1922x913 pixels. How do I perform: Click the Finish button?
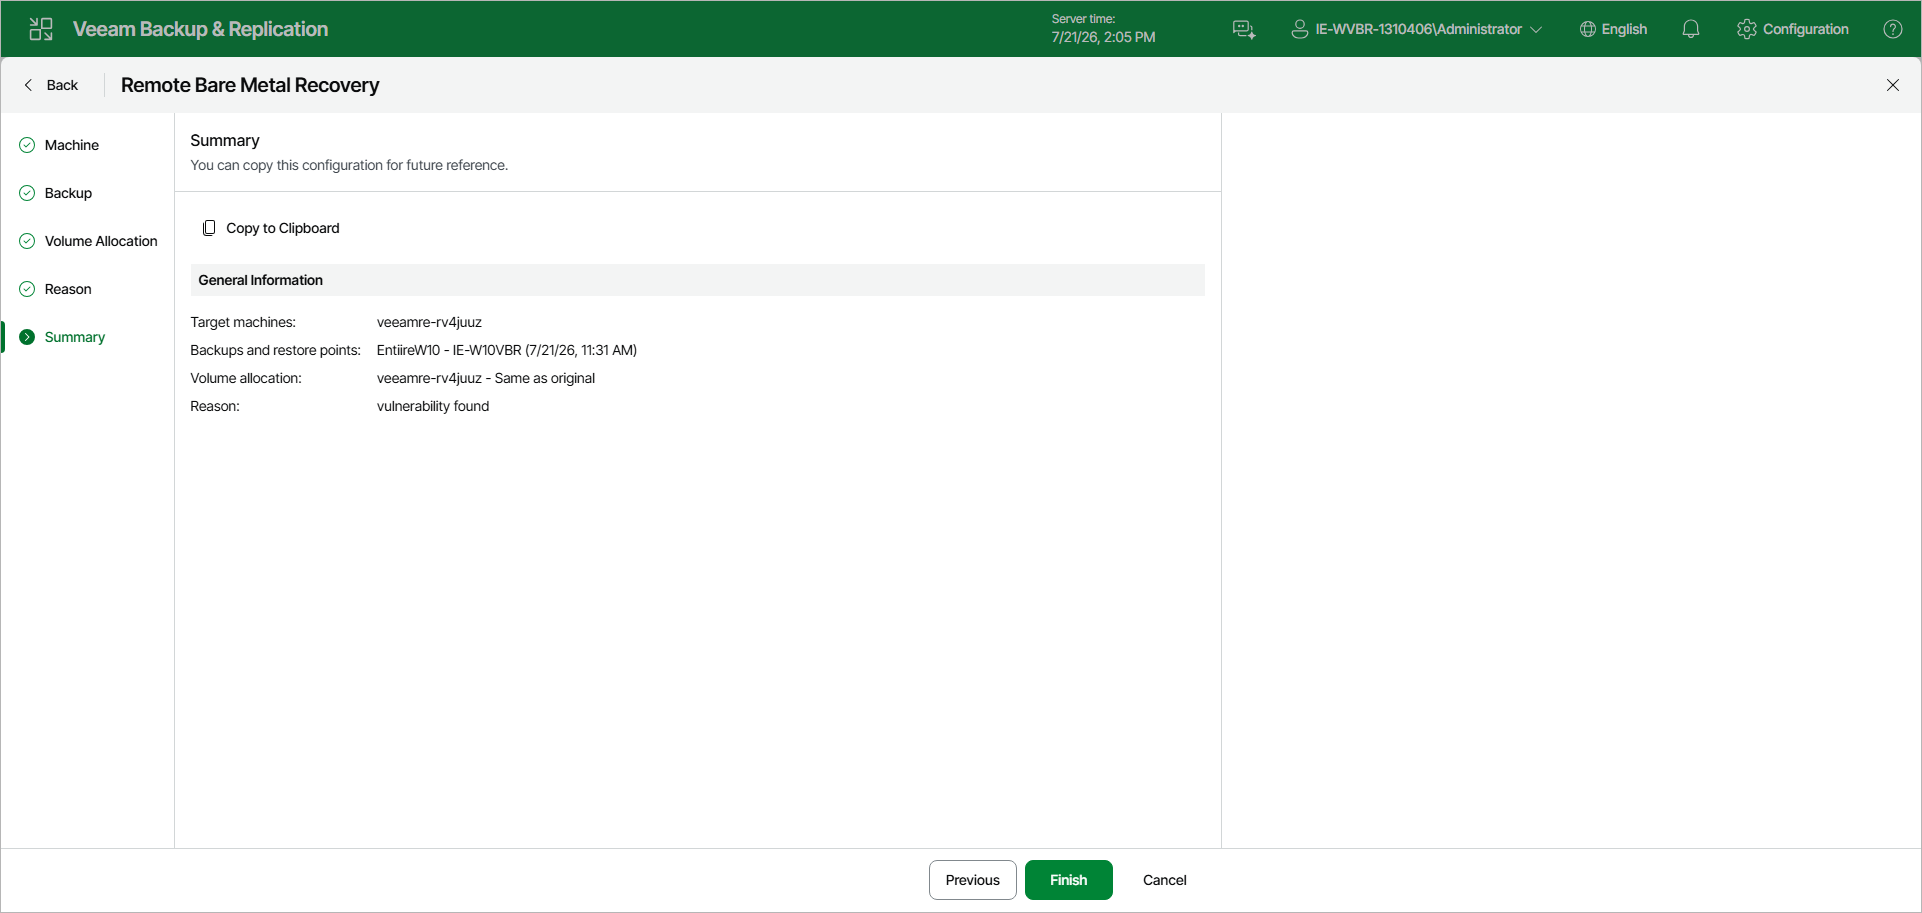pos(1069,880)
